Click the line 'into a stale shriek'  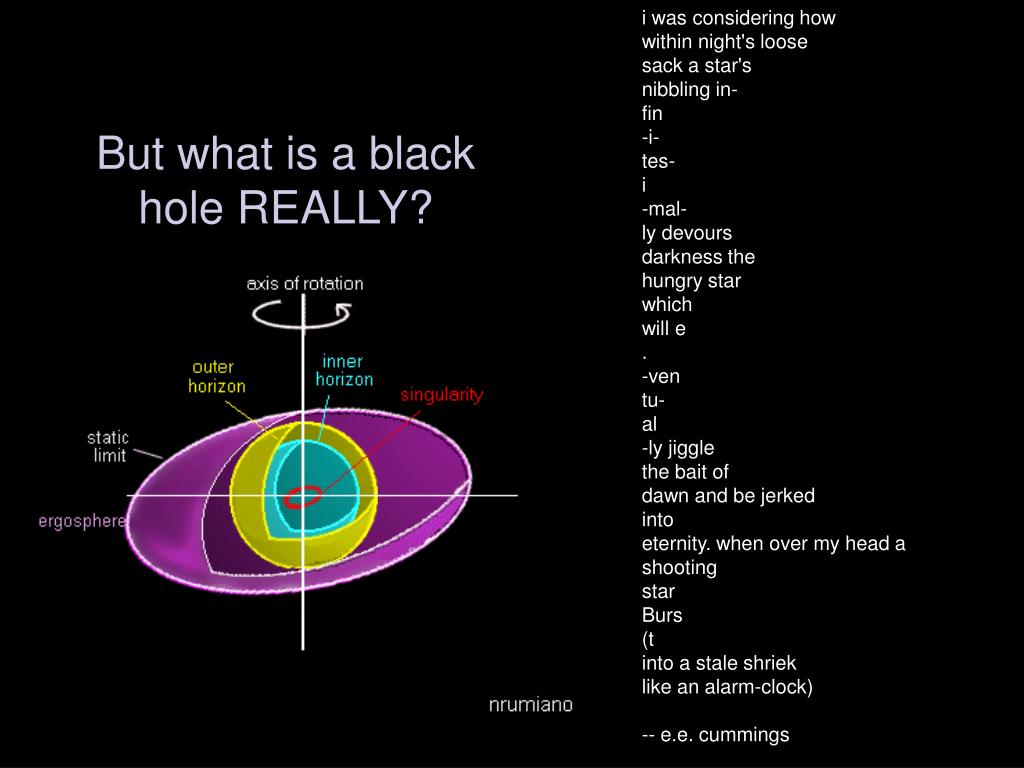(x=719, y=663)
